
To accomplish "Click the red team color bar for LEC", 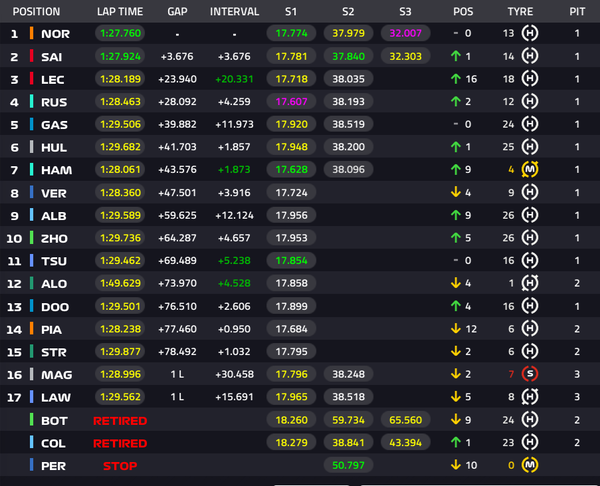I will 32,79.
